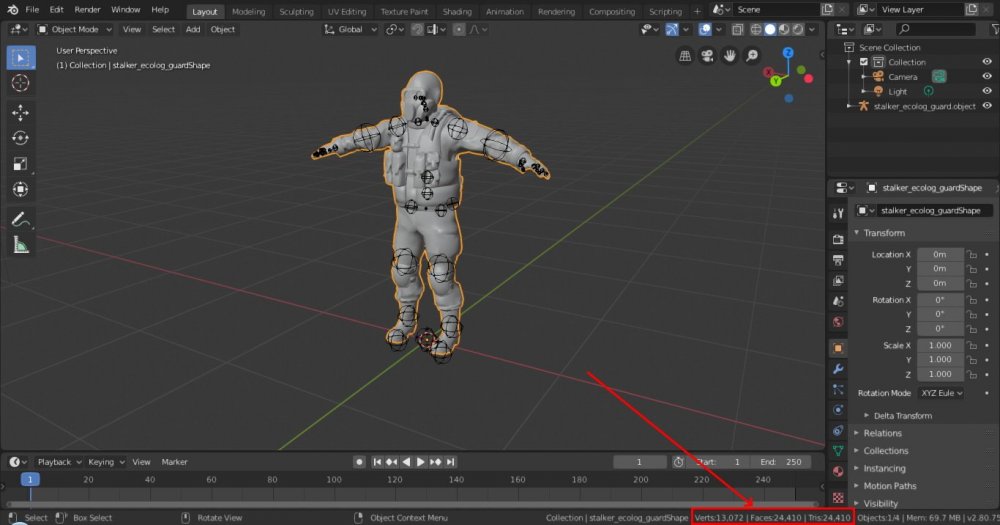This screenshot has width=1000, height=525.
Task: Open the Modifiers properties tab
Action: pos(838,369)
